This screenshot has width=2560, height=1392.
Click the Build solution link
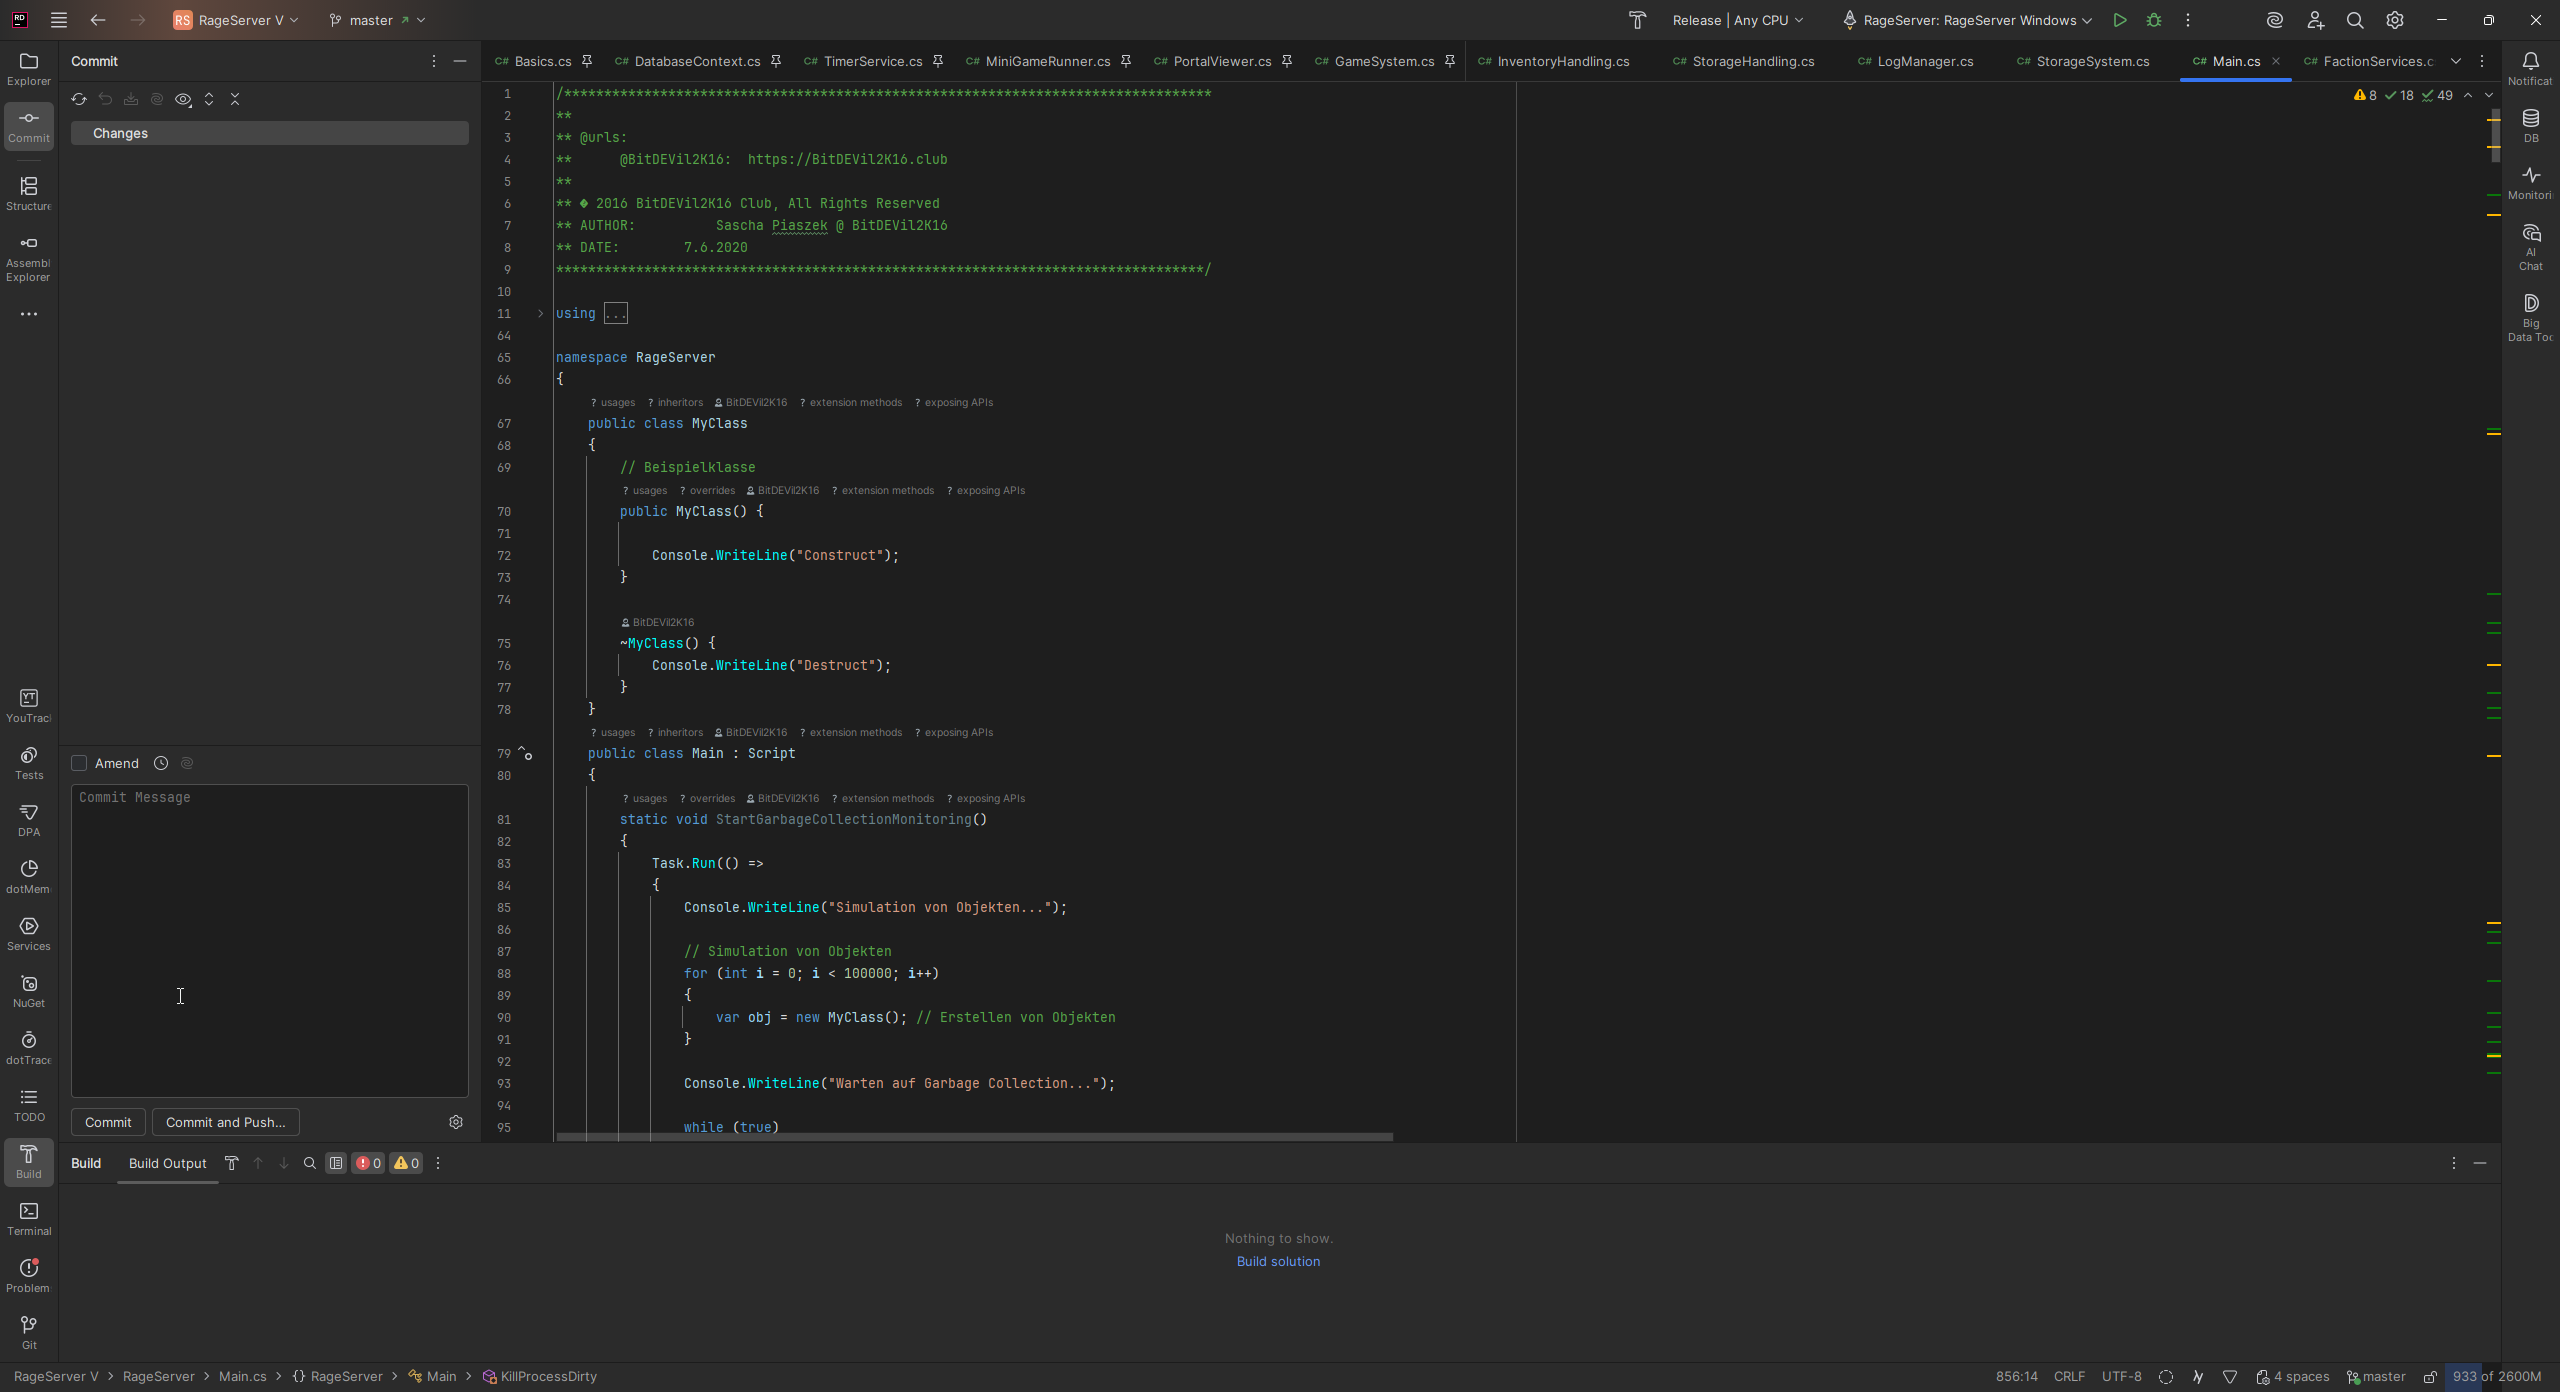1277,1261
